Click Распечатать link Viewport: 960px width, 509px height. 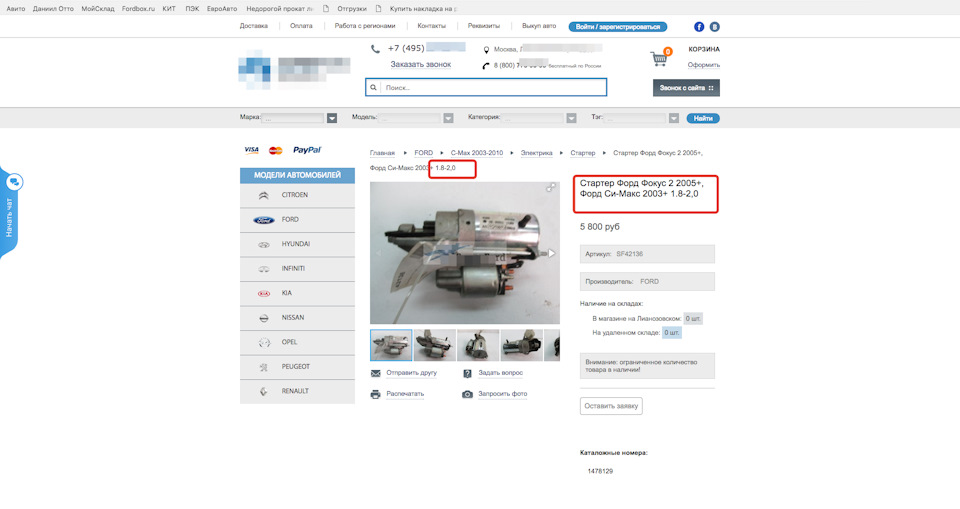[405, 394]
